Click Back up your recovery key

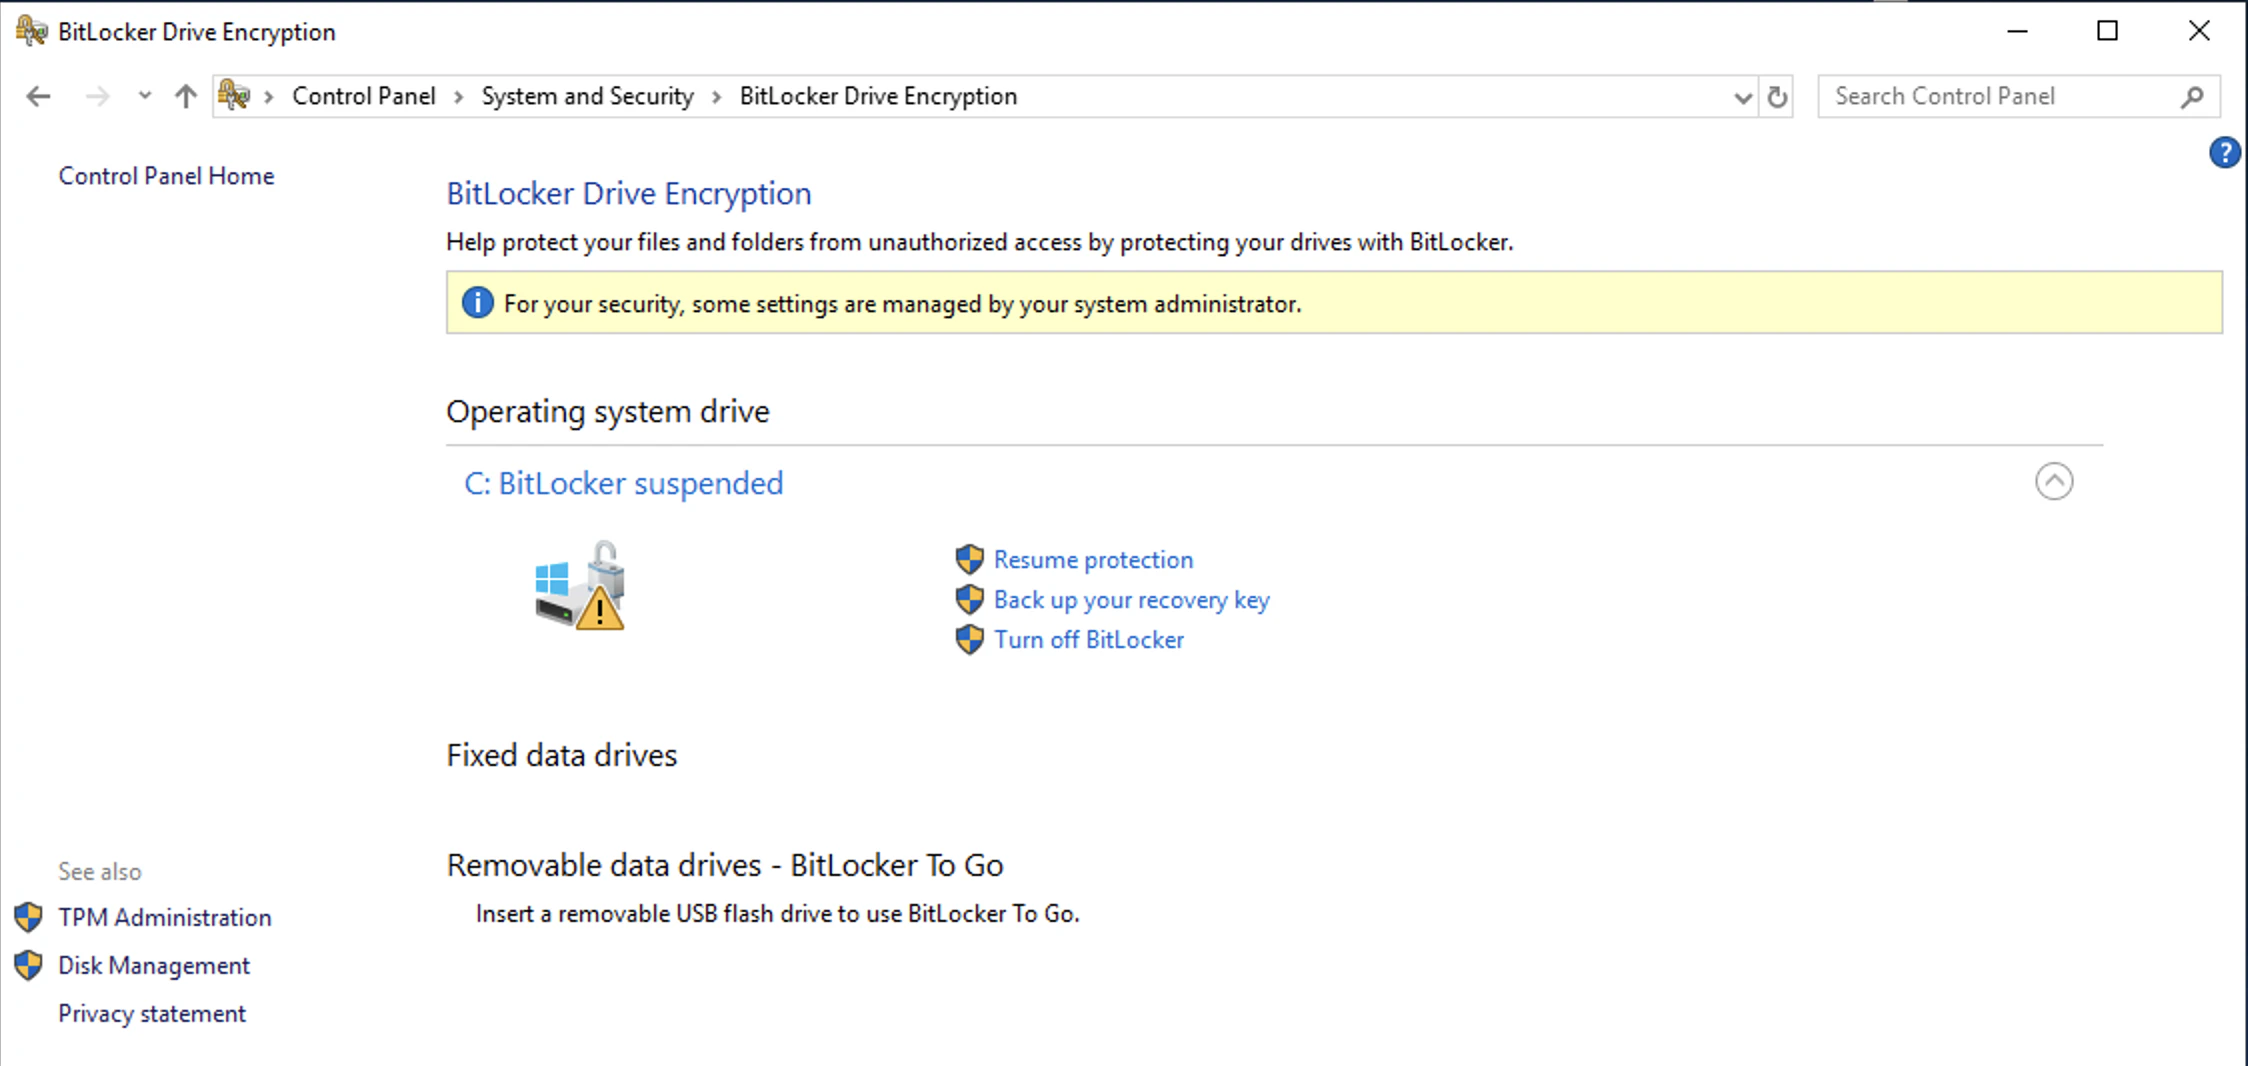tap(1131, 600)
